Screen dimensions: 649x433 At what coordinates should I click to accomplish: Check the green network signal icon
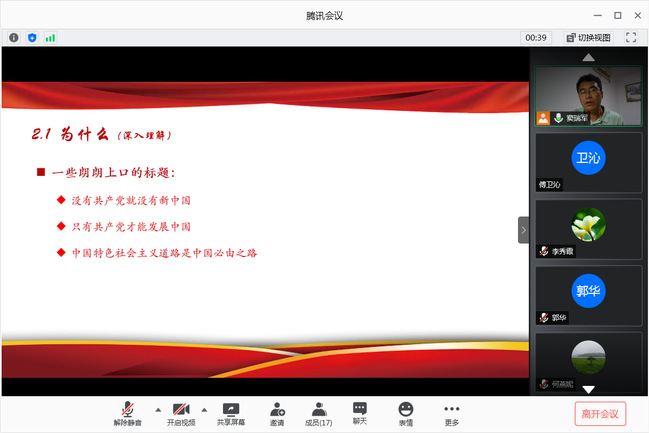(50, 37)
